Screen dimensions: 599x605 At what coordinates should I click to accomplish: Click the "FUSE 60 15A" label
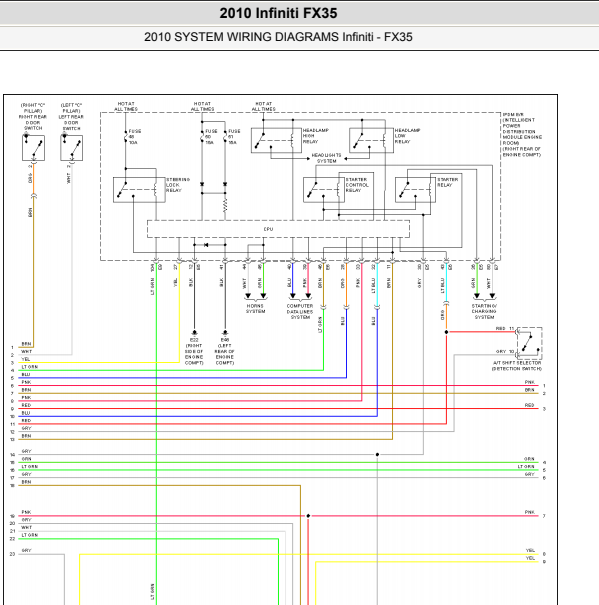(x=211, y=137)
